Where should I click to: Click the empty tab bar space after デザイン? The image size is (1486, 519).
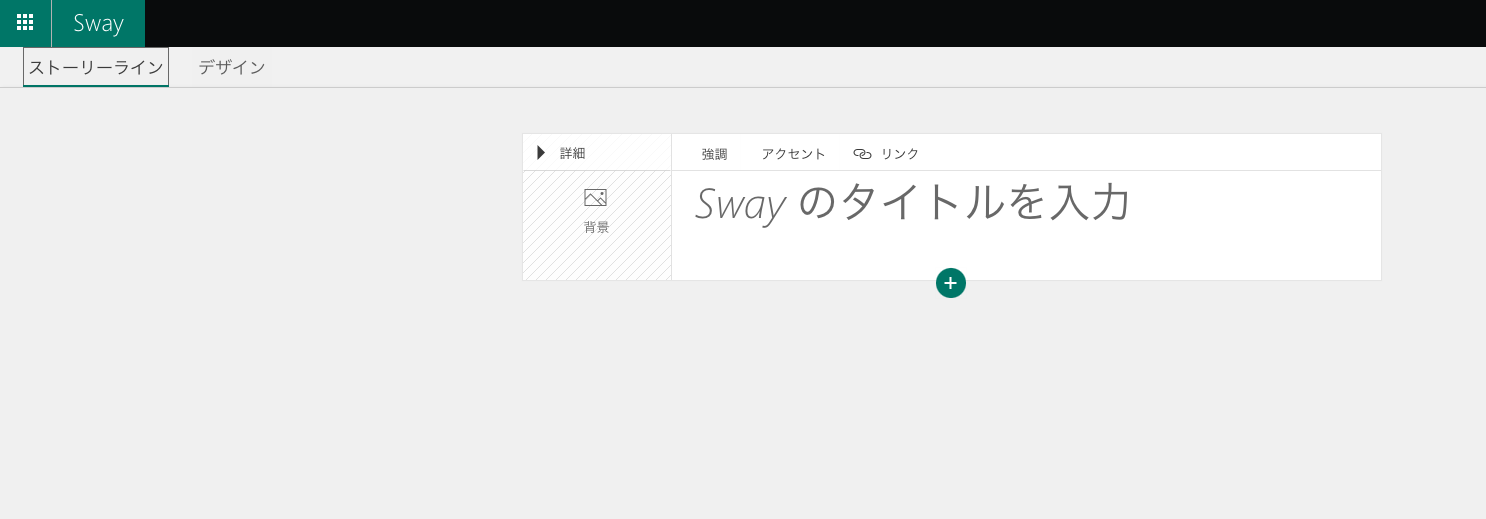[x=800, y=67]
